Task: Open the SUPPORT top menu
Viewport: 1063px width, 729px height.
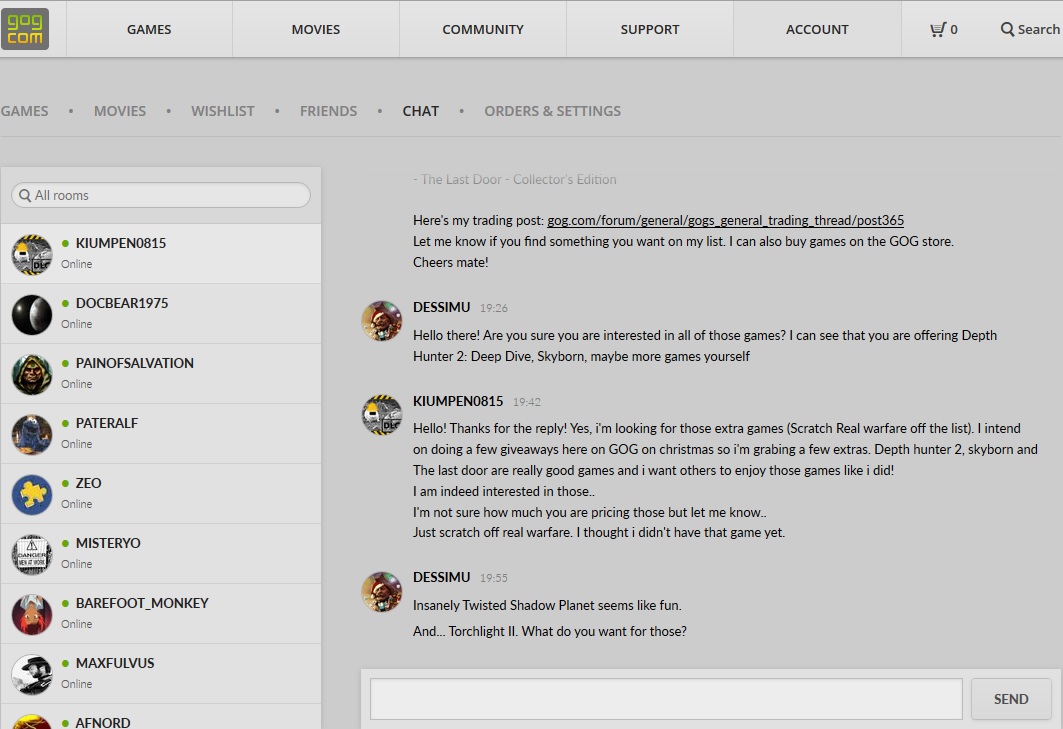Action: (x=649, y=29)
